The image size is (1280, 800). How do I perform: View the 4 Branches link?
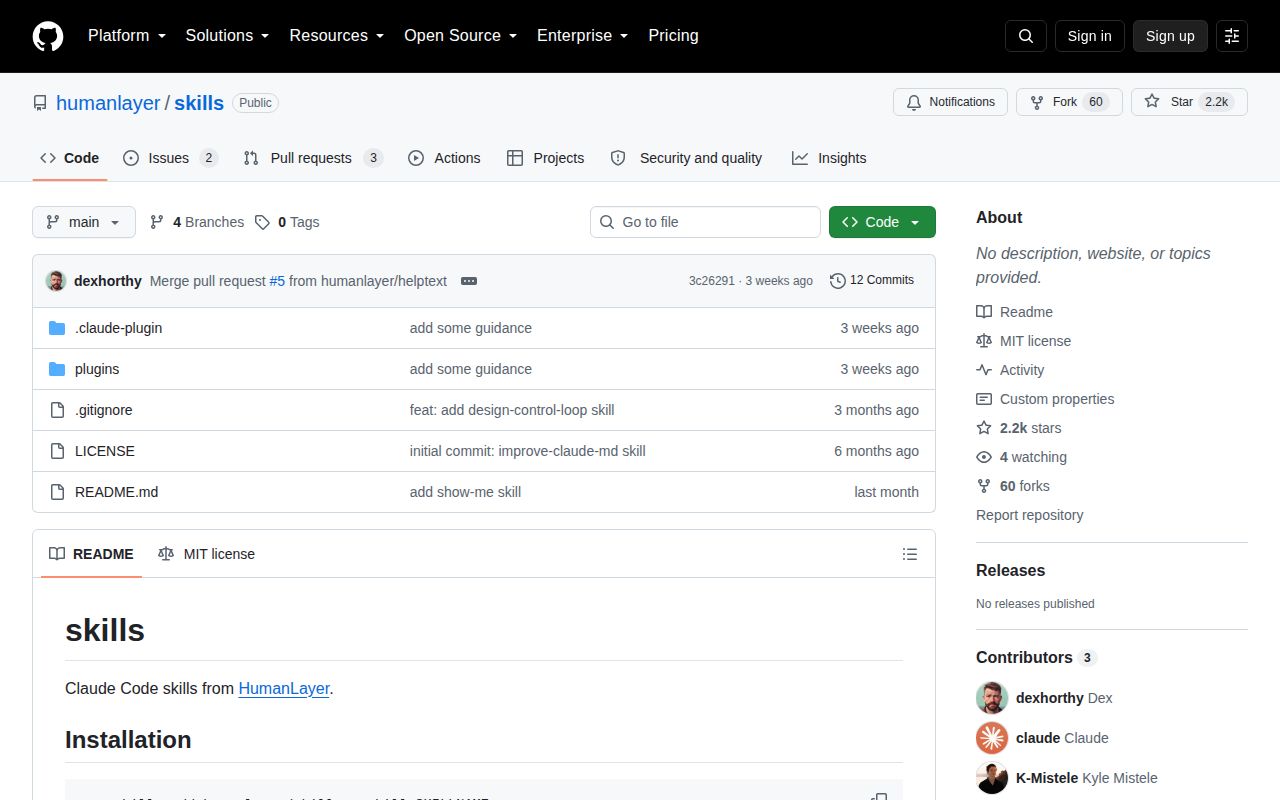(197, 222)
